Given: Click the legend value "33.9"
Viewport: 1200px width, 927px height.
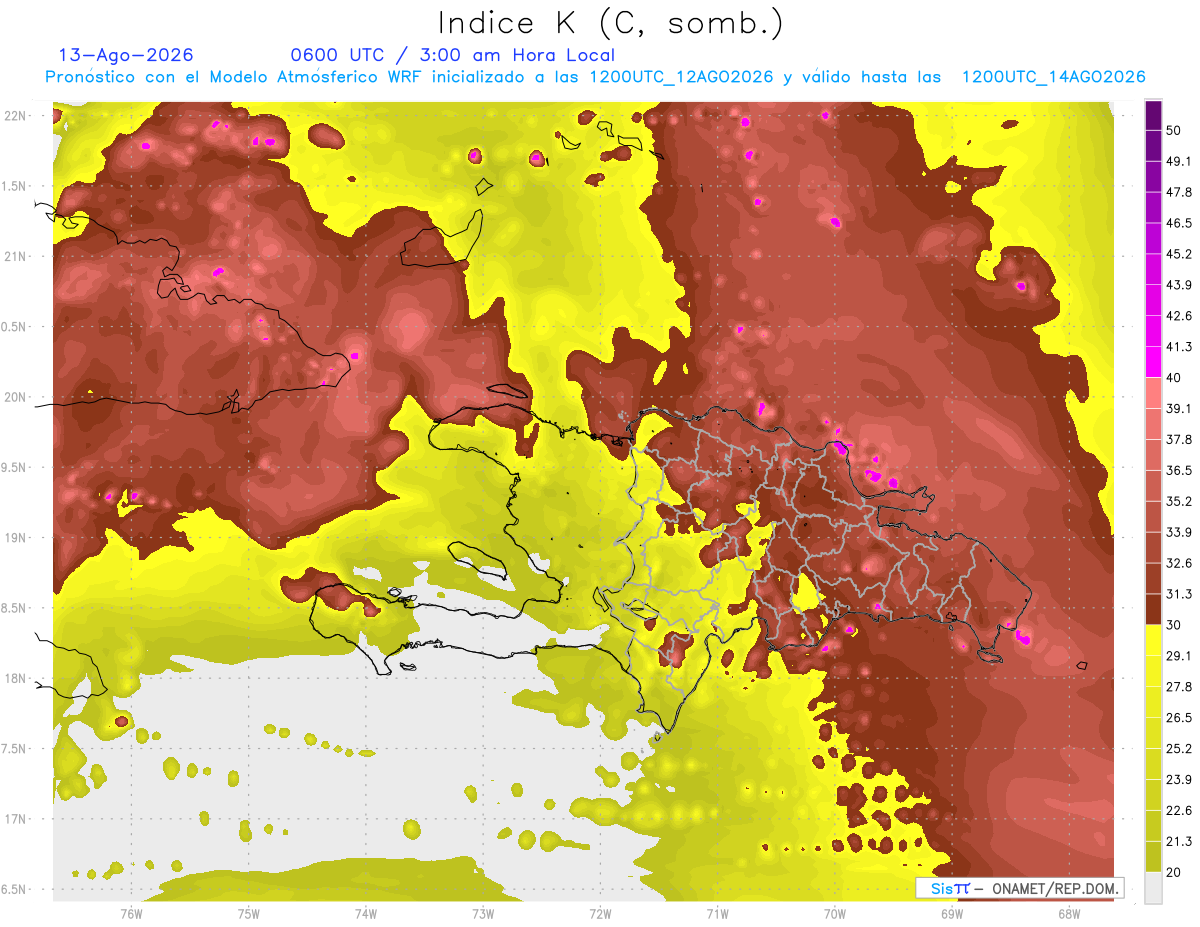Looking at the screenshot, I should click(x=1179, y=532).
